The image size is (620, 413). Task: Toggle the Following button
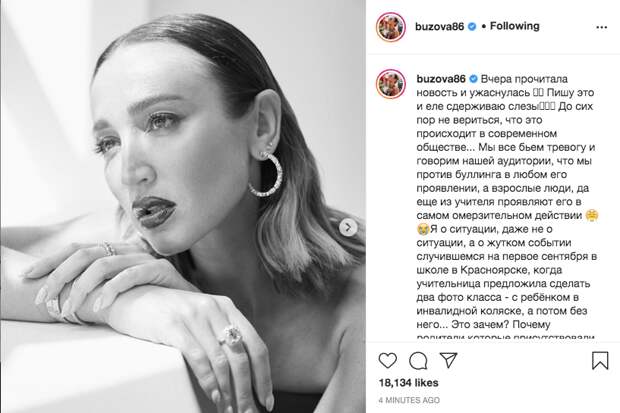514,26
